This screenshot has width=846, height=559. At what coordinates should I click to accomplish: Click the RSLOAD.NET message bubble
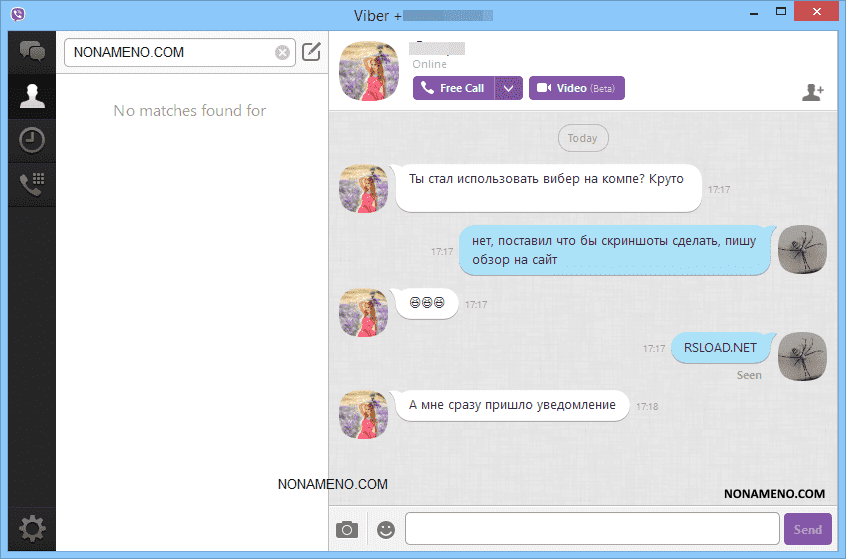click(720, 348)
